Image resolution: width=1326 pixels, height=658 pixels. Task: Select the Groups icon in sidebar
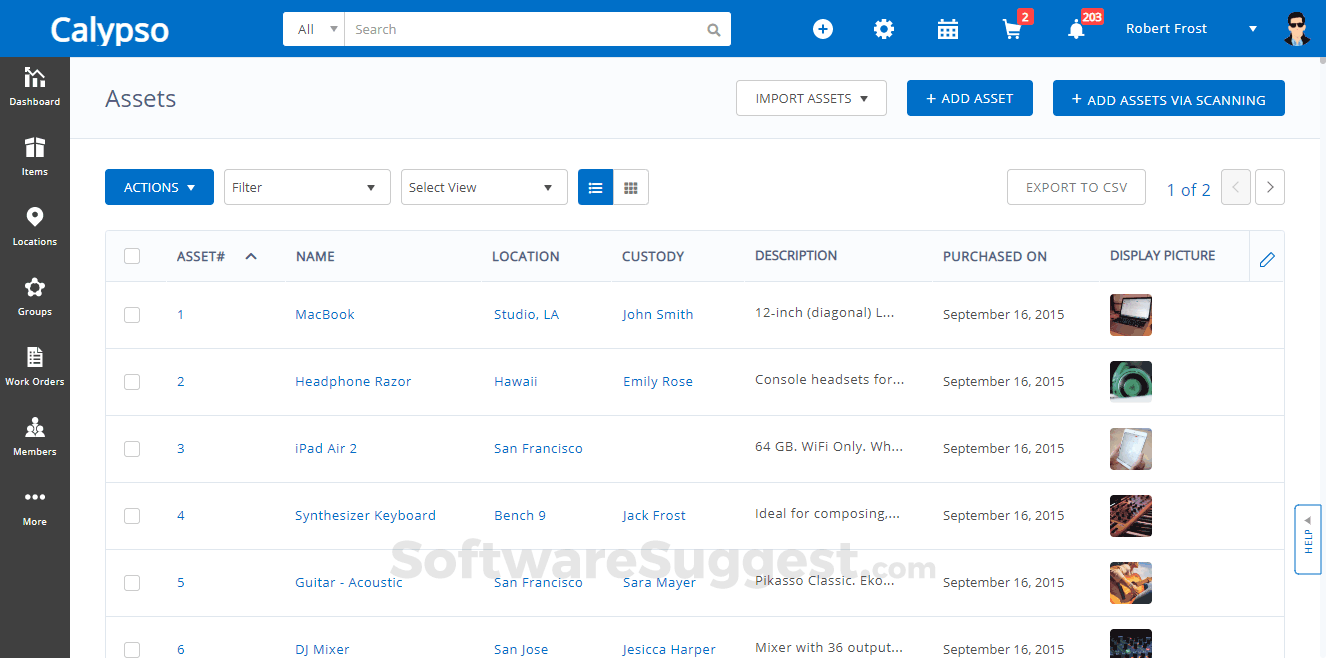(35, 297)
